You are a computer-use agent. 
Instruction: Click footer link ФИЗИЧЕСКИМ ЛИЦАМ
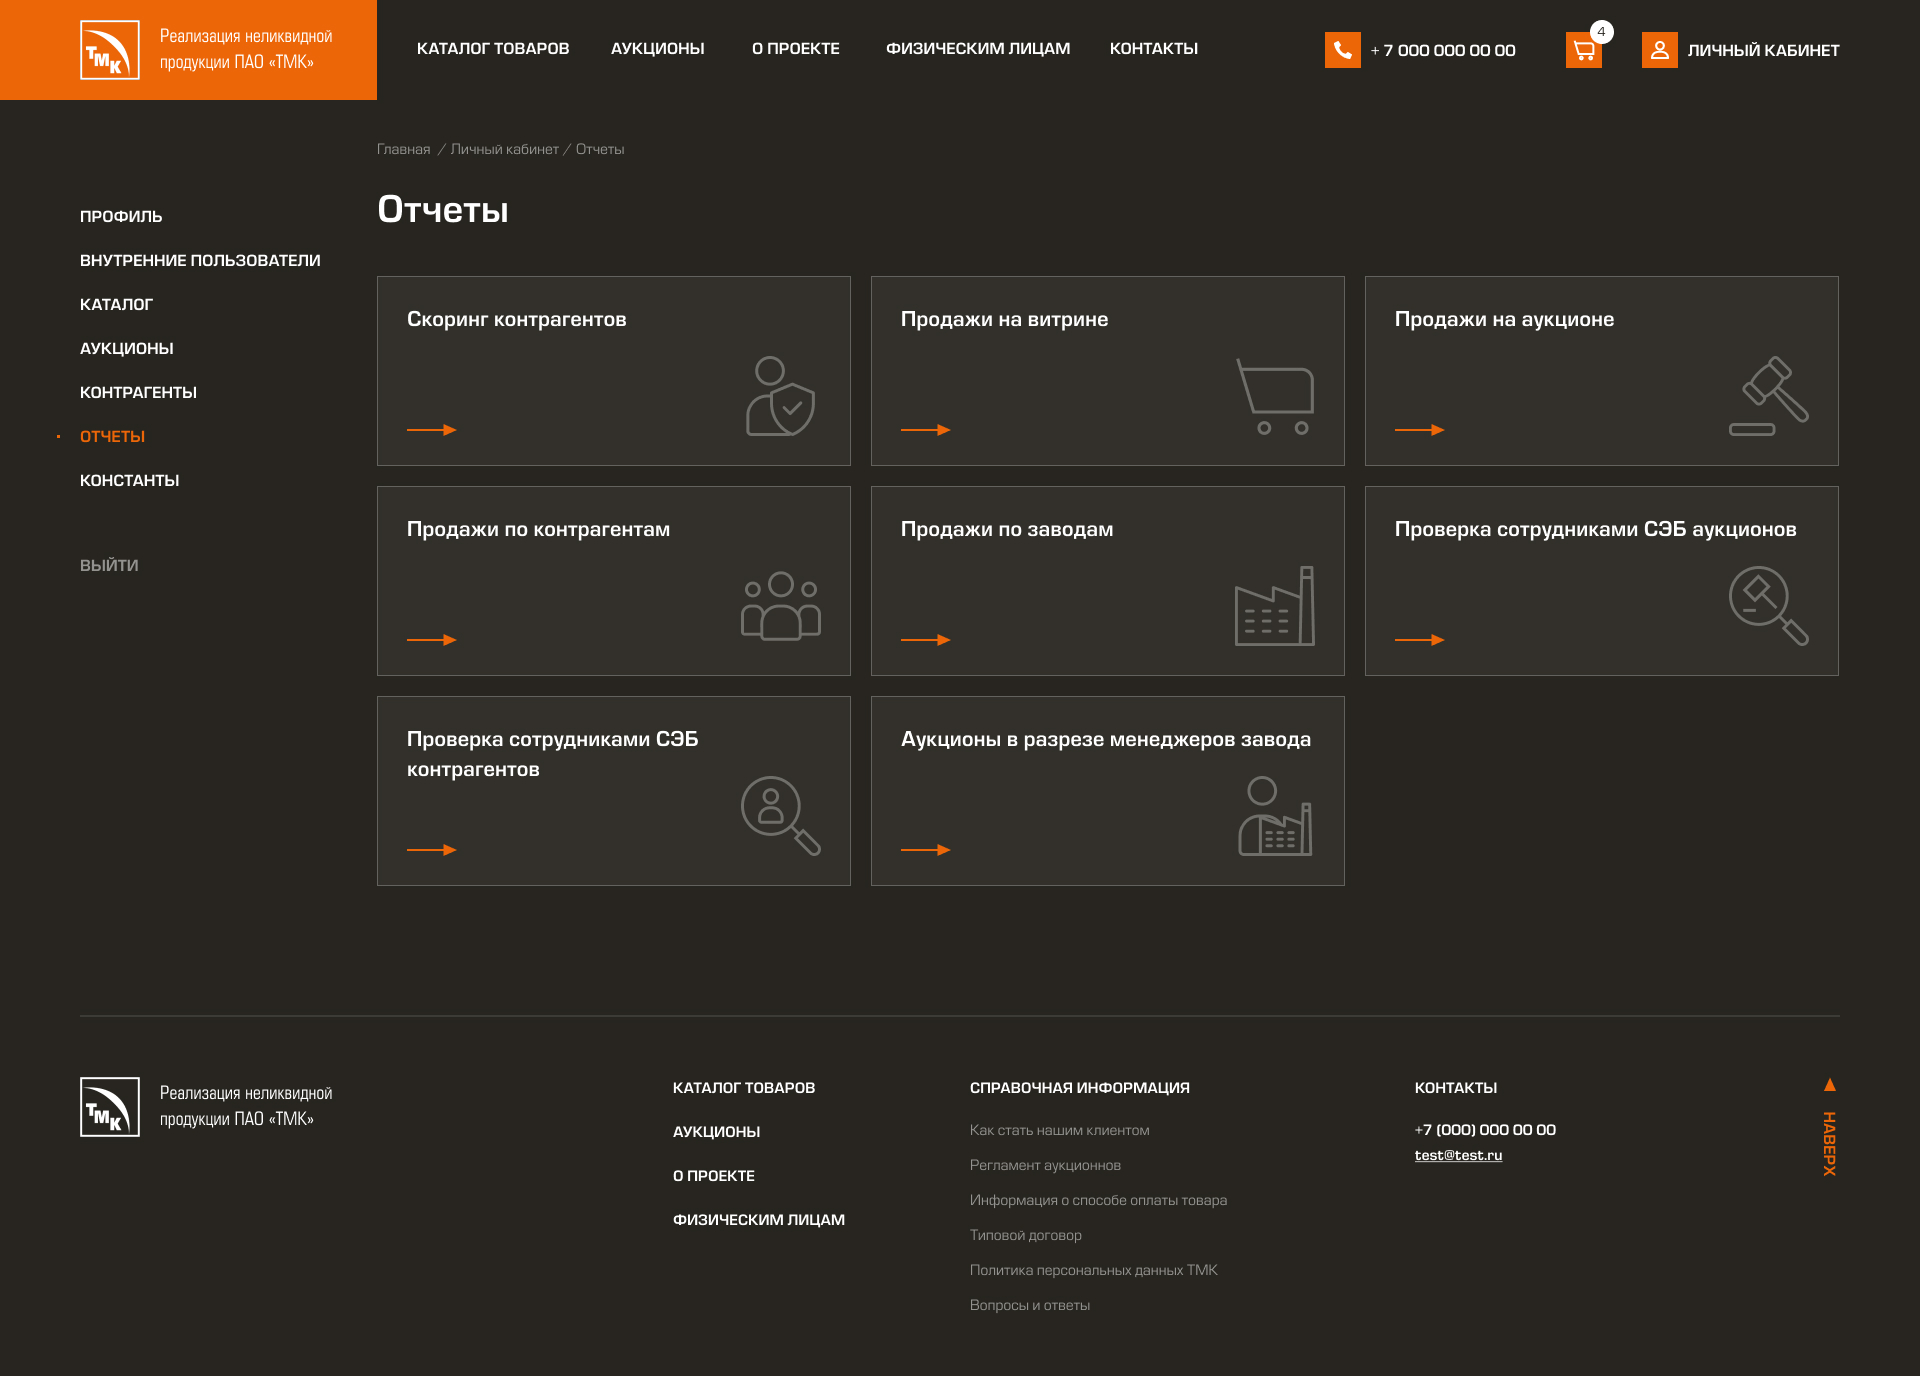click(x=759, y=1219)
